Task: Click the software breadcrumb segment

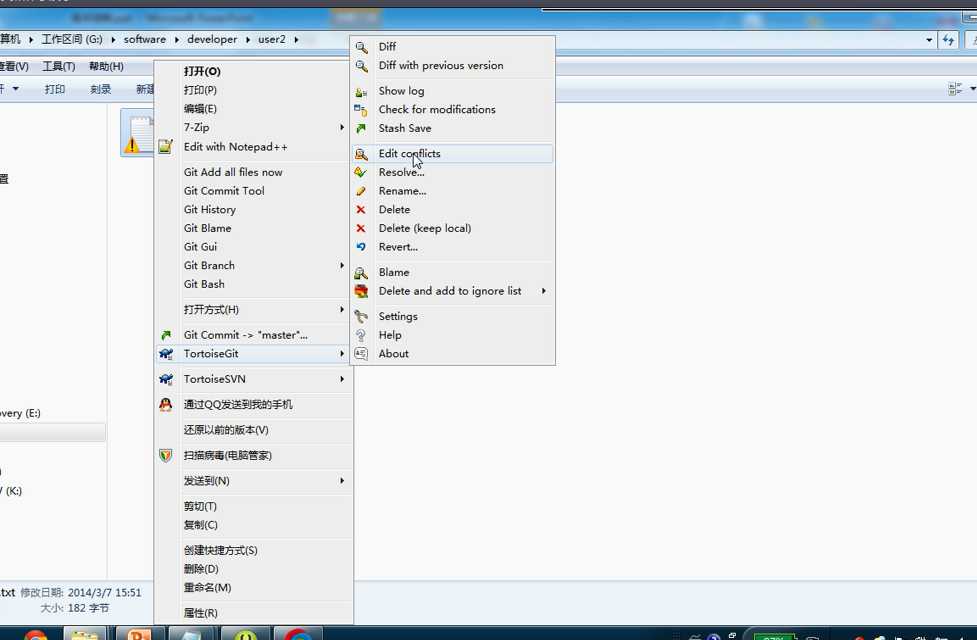Action: click(x=145, y=39)
